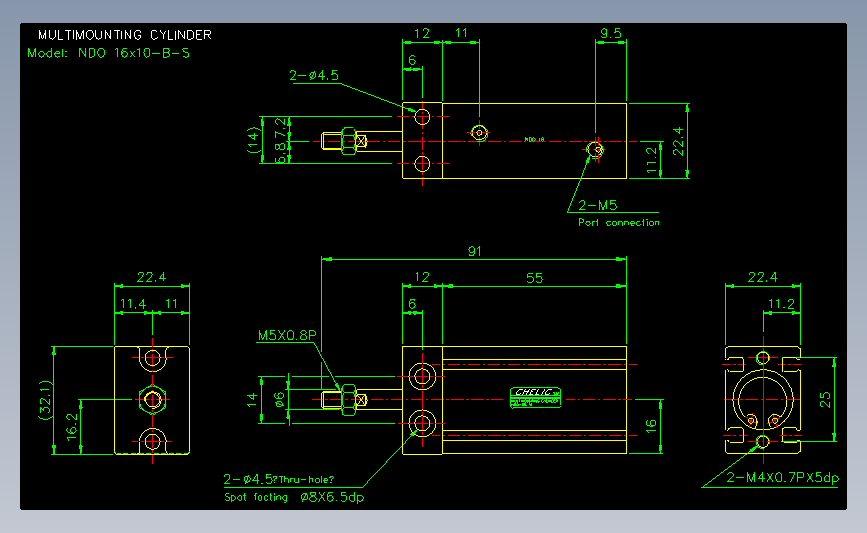867x533 pixels.
Task: Click the 11.4 dimension text
Action: (133, 304)
